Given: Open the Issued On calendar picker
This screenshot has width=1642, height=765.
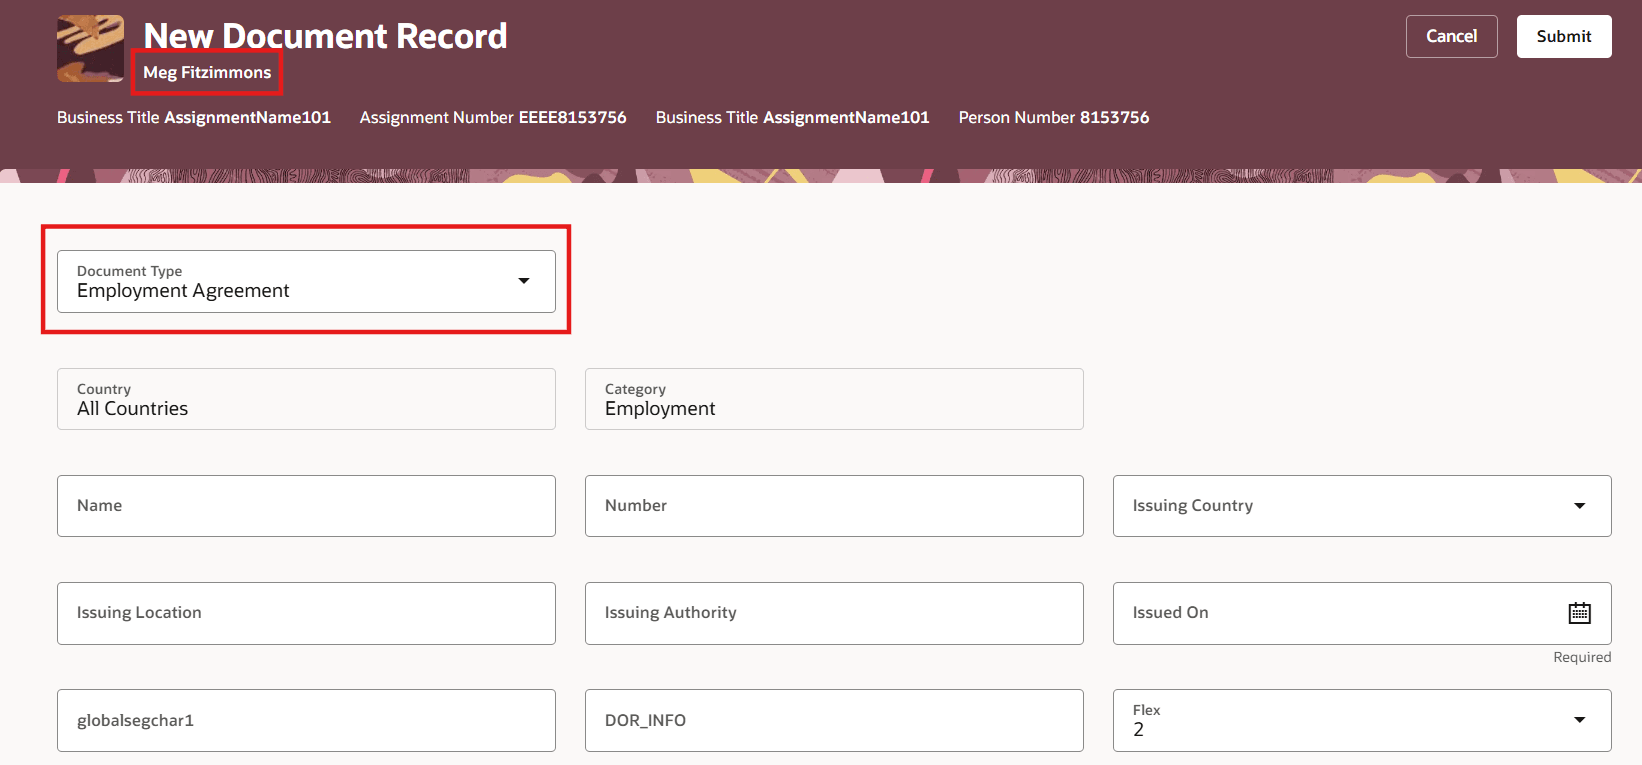Looking at the screenshot, I should [x=1579, y=613].
